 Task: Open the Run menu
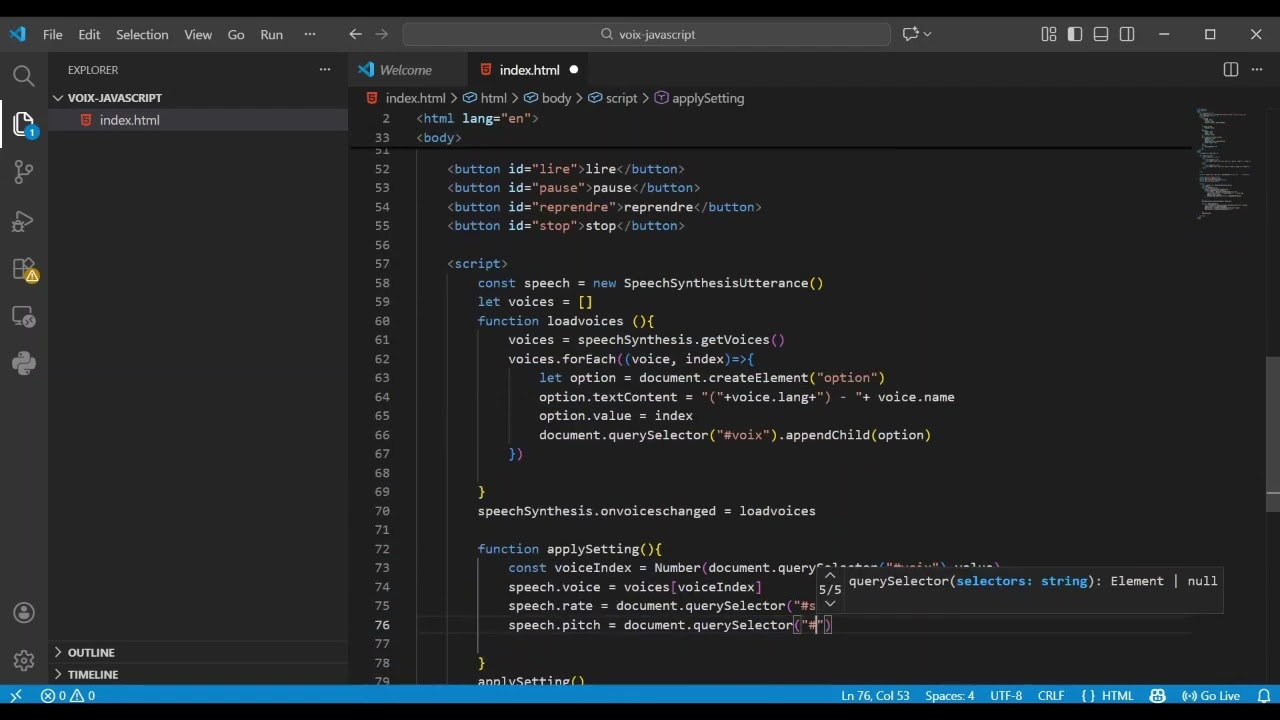click(x=271, y=34)
